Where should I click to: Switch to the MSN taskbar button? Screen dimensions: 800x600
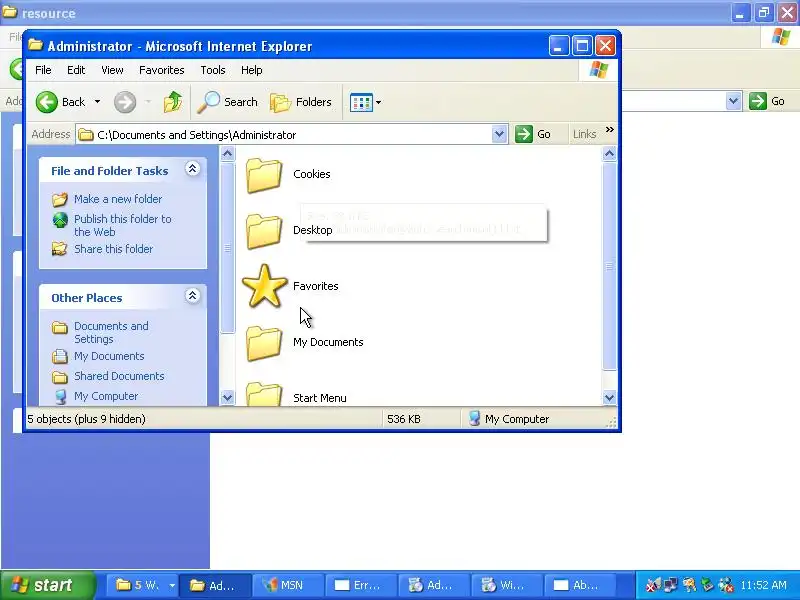287,585
